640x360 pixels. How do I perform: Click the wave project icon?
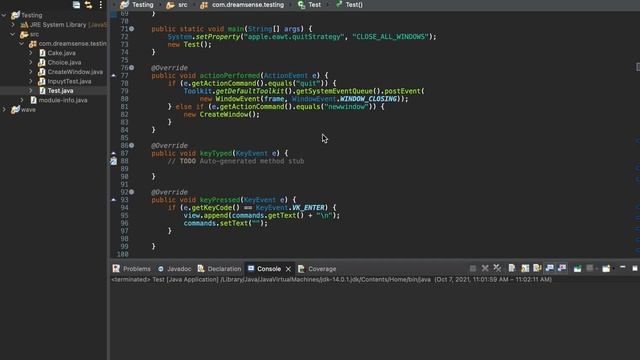(16, 109)
